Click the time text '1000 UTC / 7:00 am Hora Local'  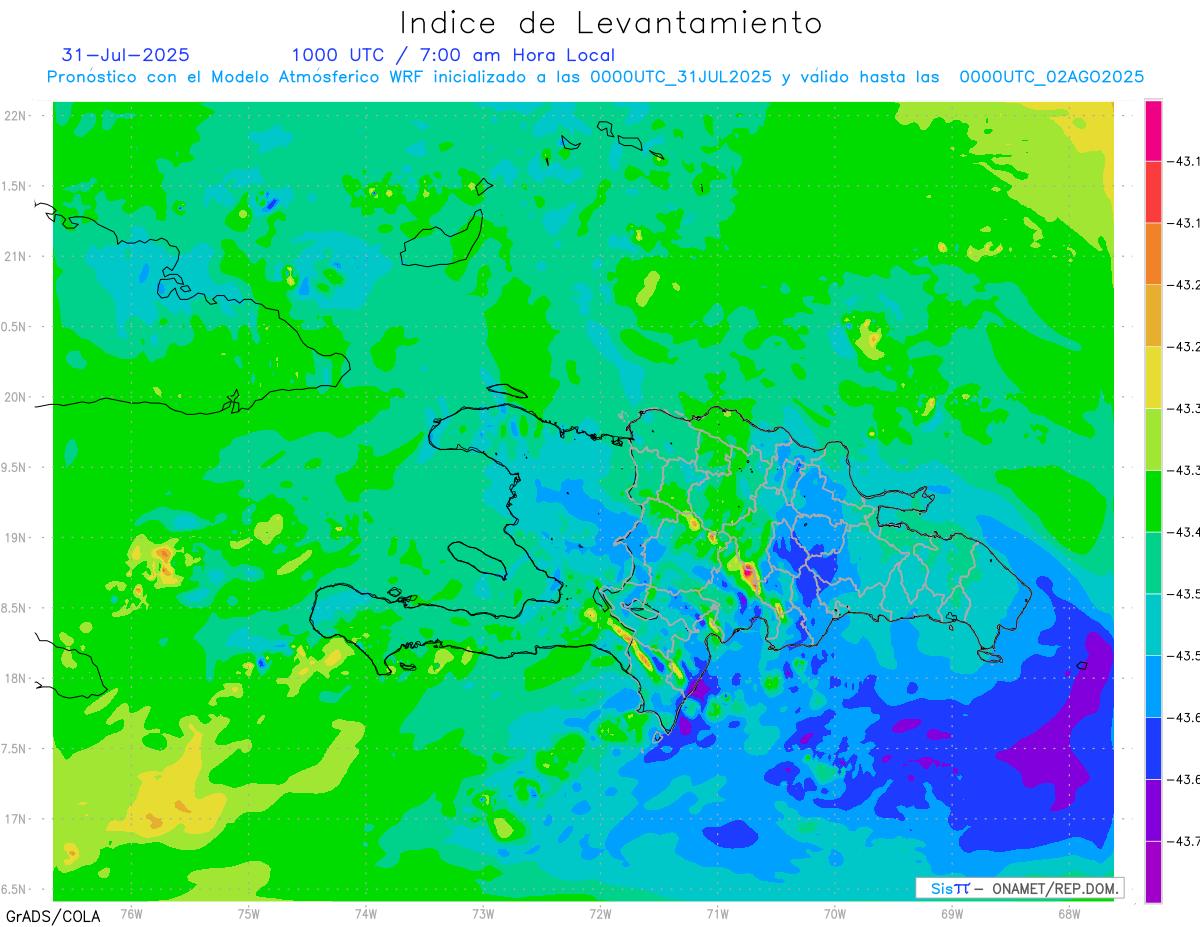coord(453,55)
